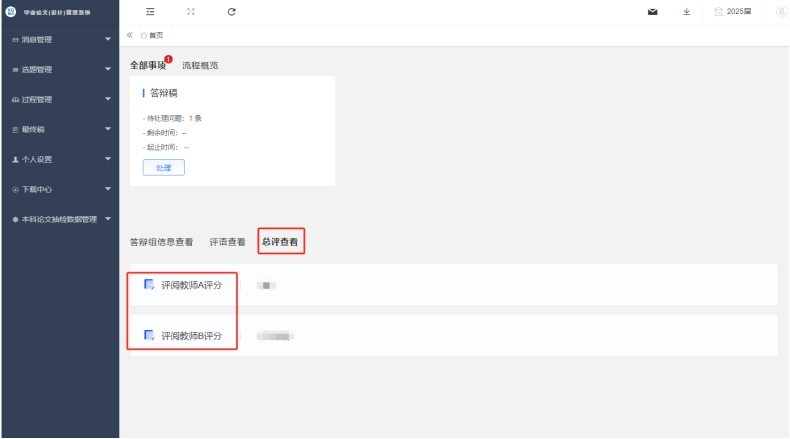Click the download icon in the top bar

point(686,12)
